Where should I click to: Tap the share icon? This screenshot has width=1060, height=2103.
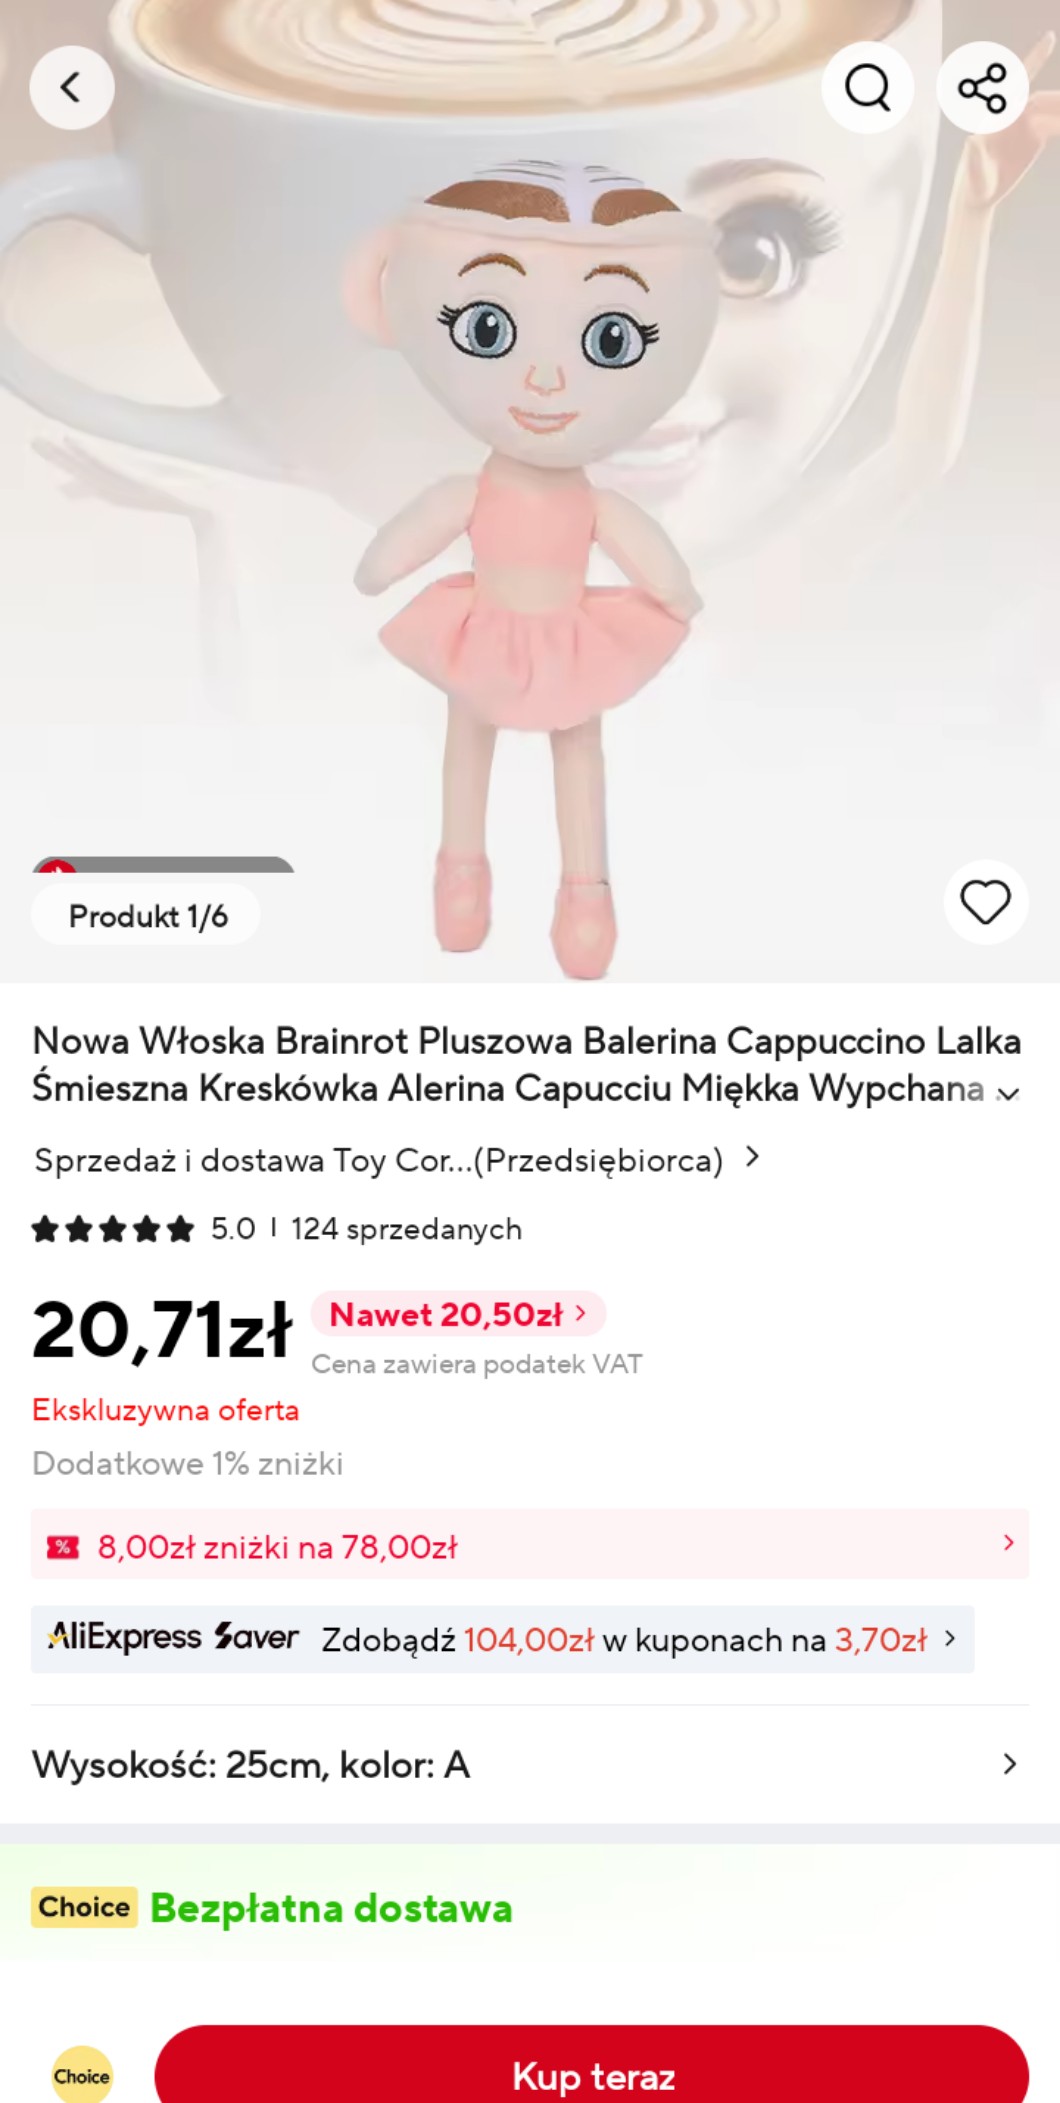[982, 88]
